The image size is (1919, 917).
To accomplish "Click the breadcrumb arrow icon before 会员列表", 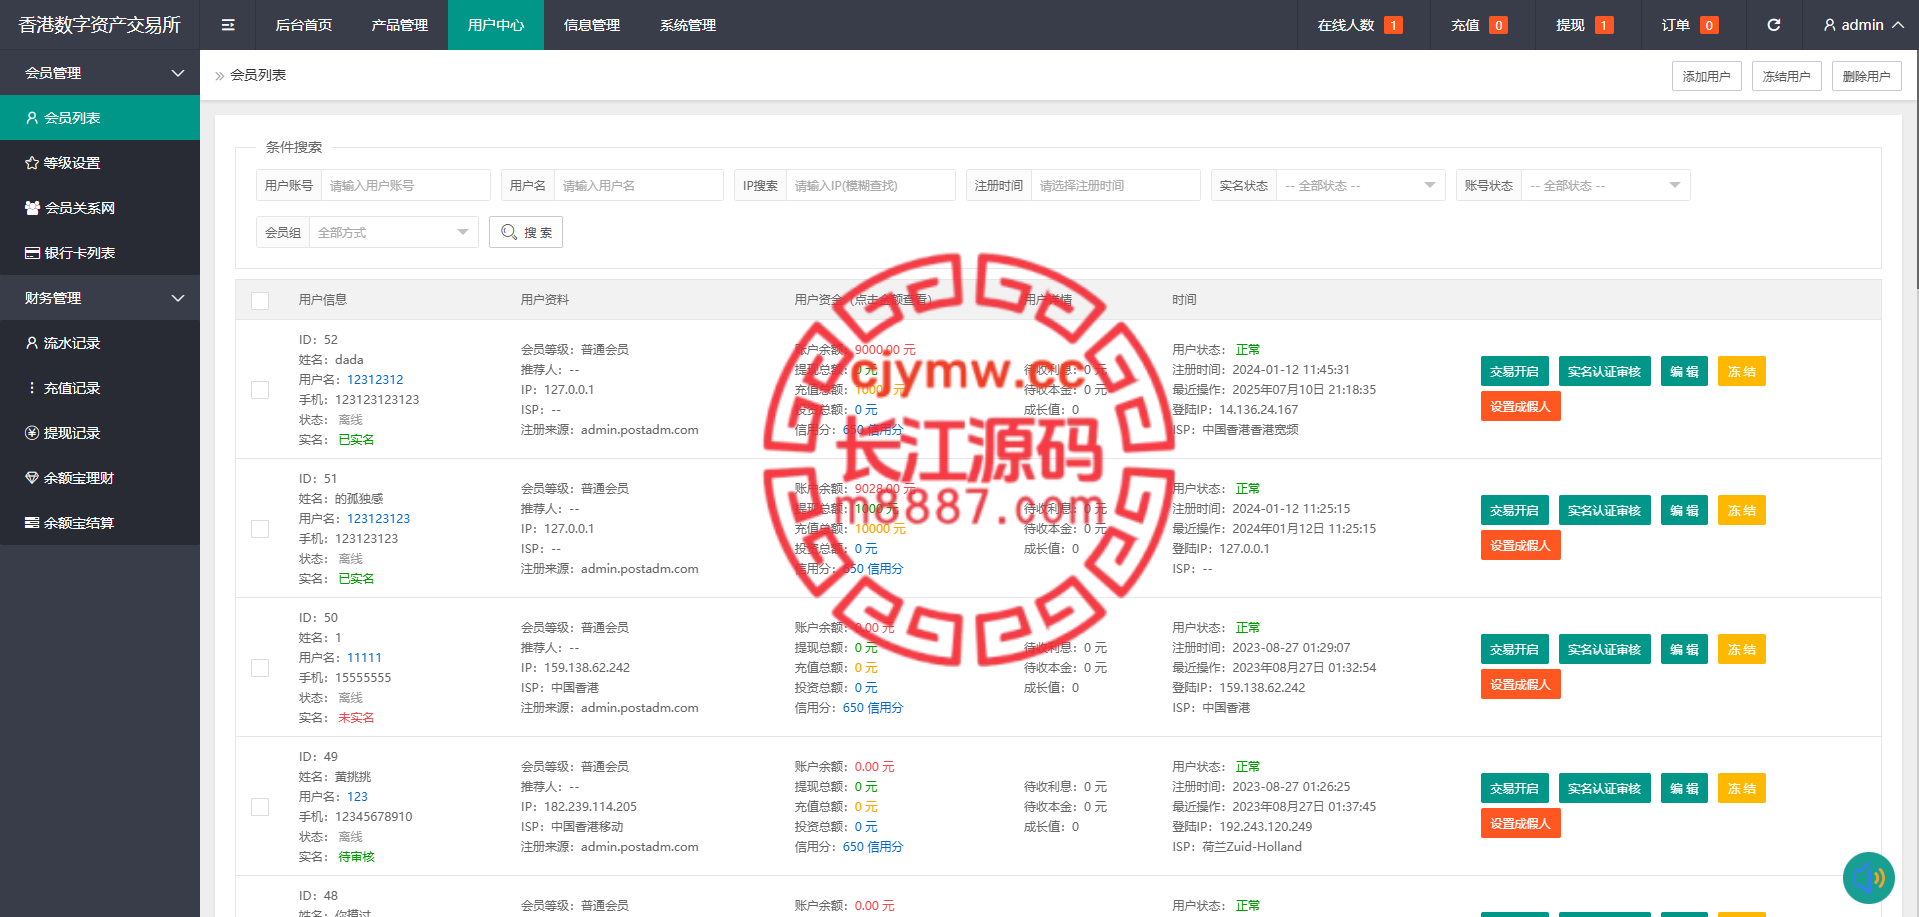I will 220,76.
